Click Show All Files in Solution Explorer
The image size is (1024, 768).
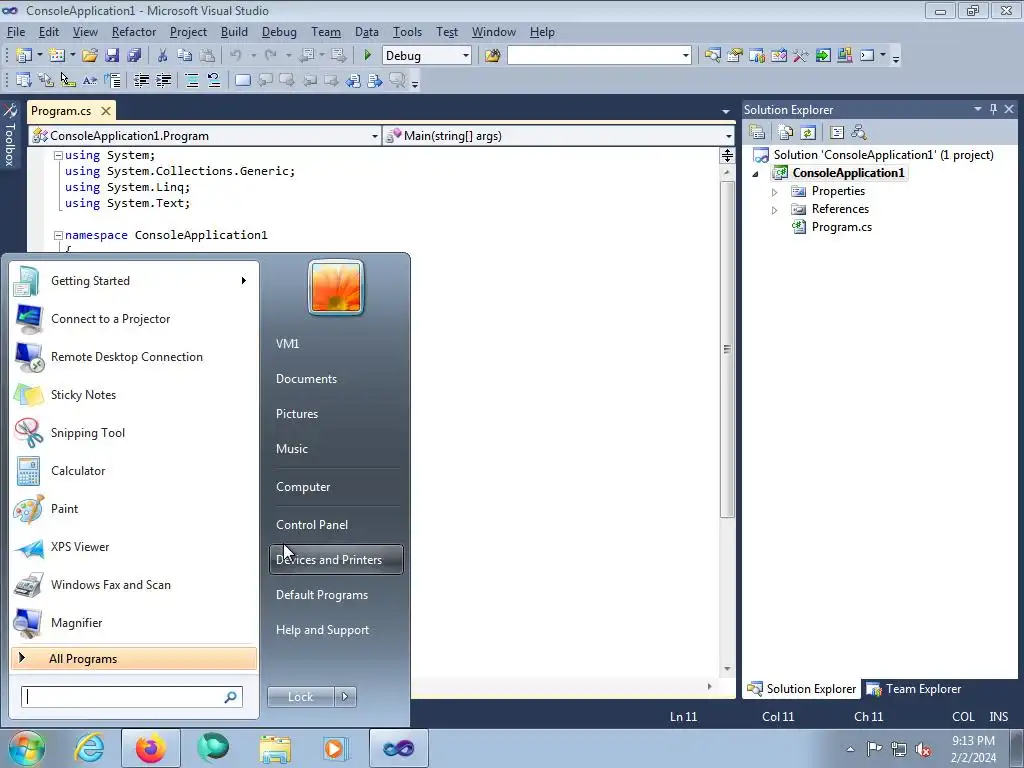[786, 133]
